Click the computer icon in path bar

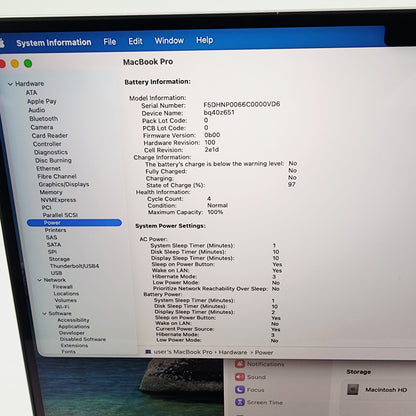click(148, 352)
